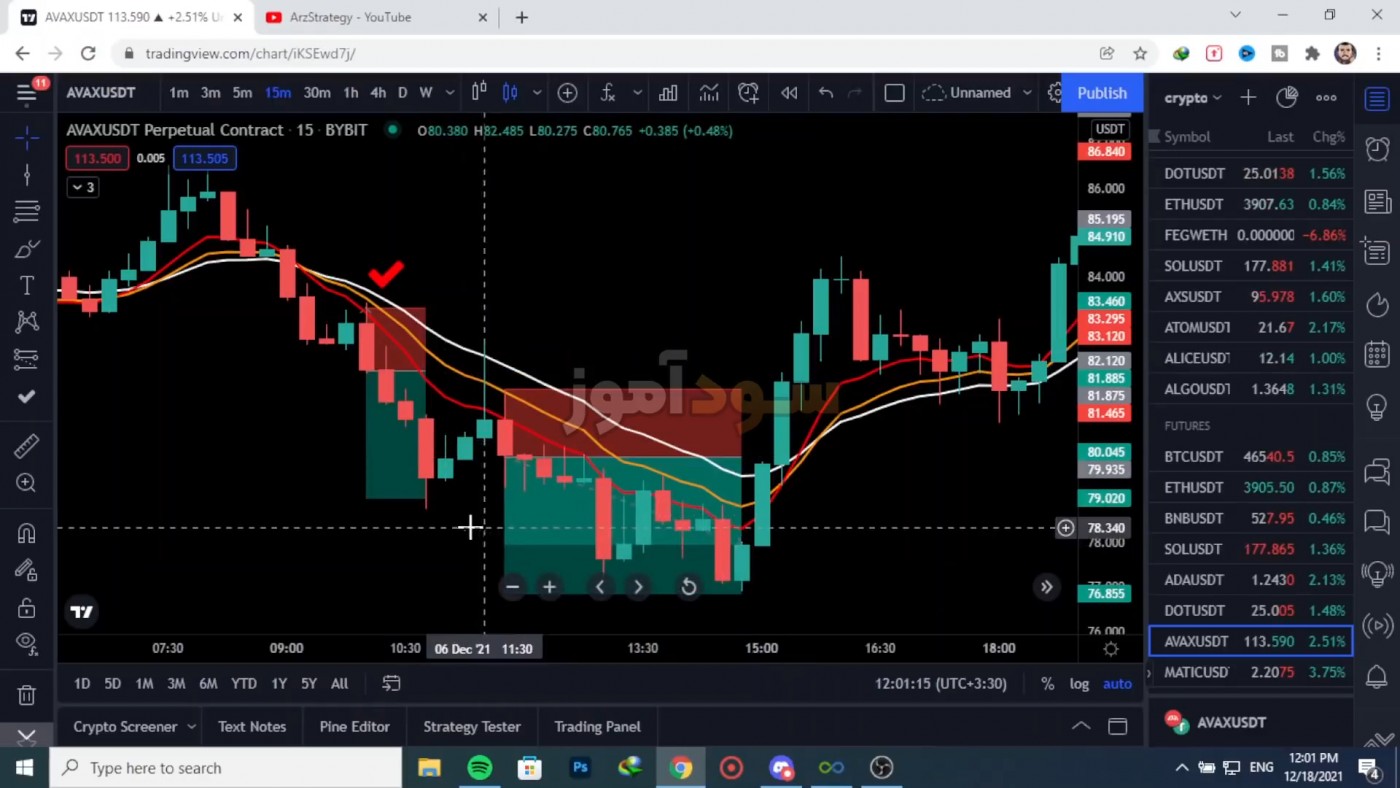Expand the Unnamed layout dropdown
Screen dimensions: 1400x788
1027,93
